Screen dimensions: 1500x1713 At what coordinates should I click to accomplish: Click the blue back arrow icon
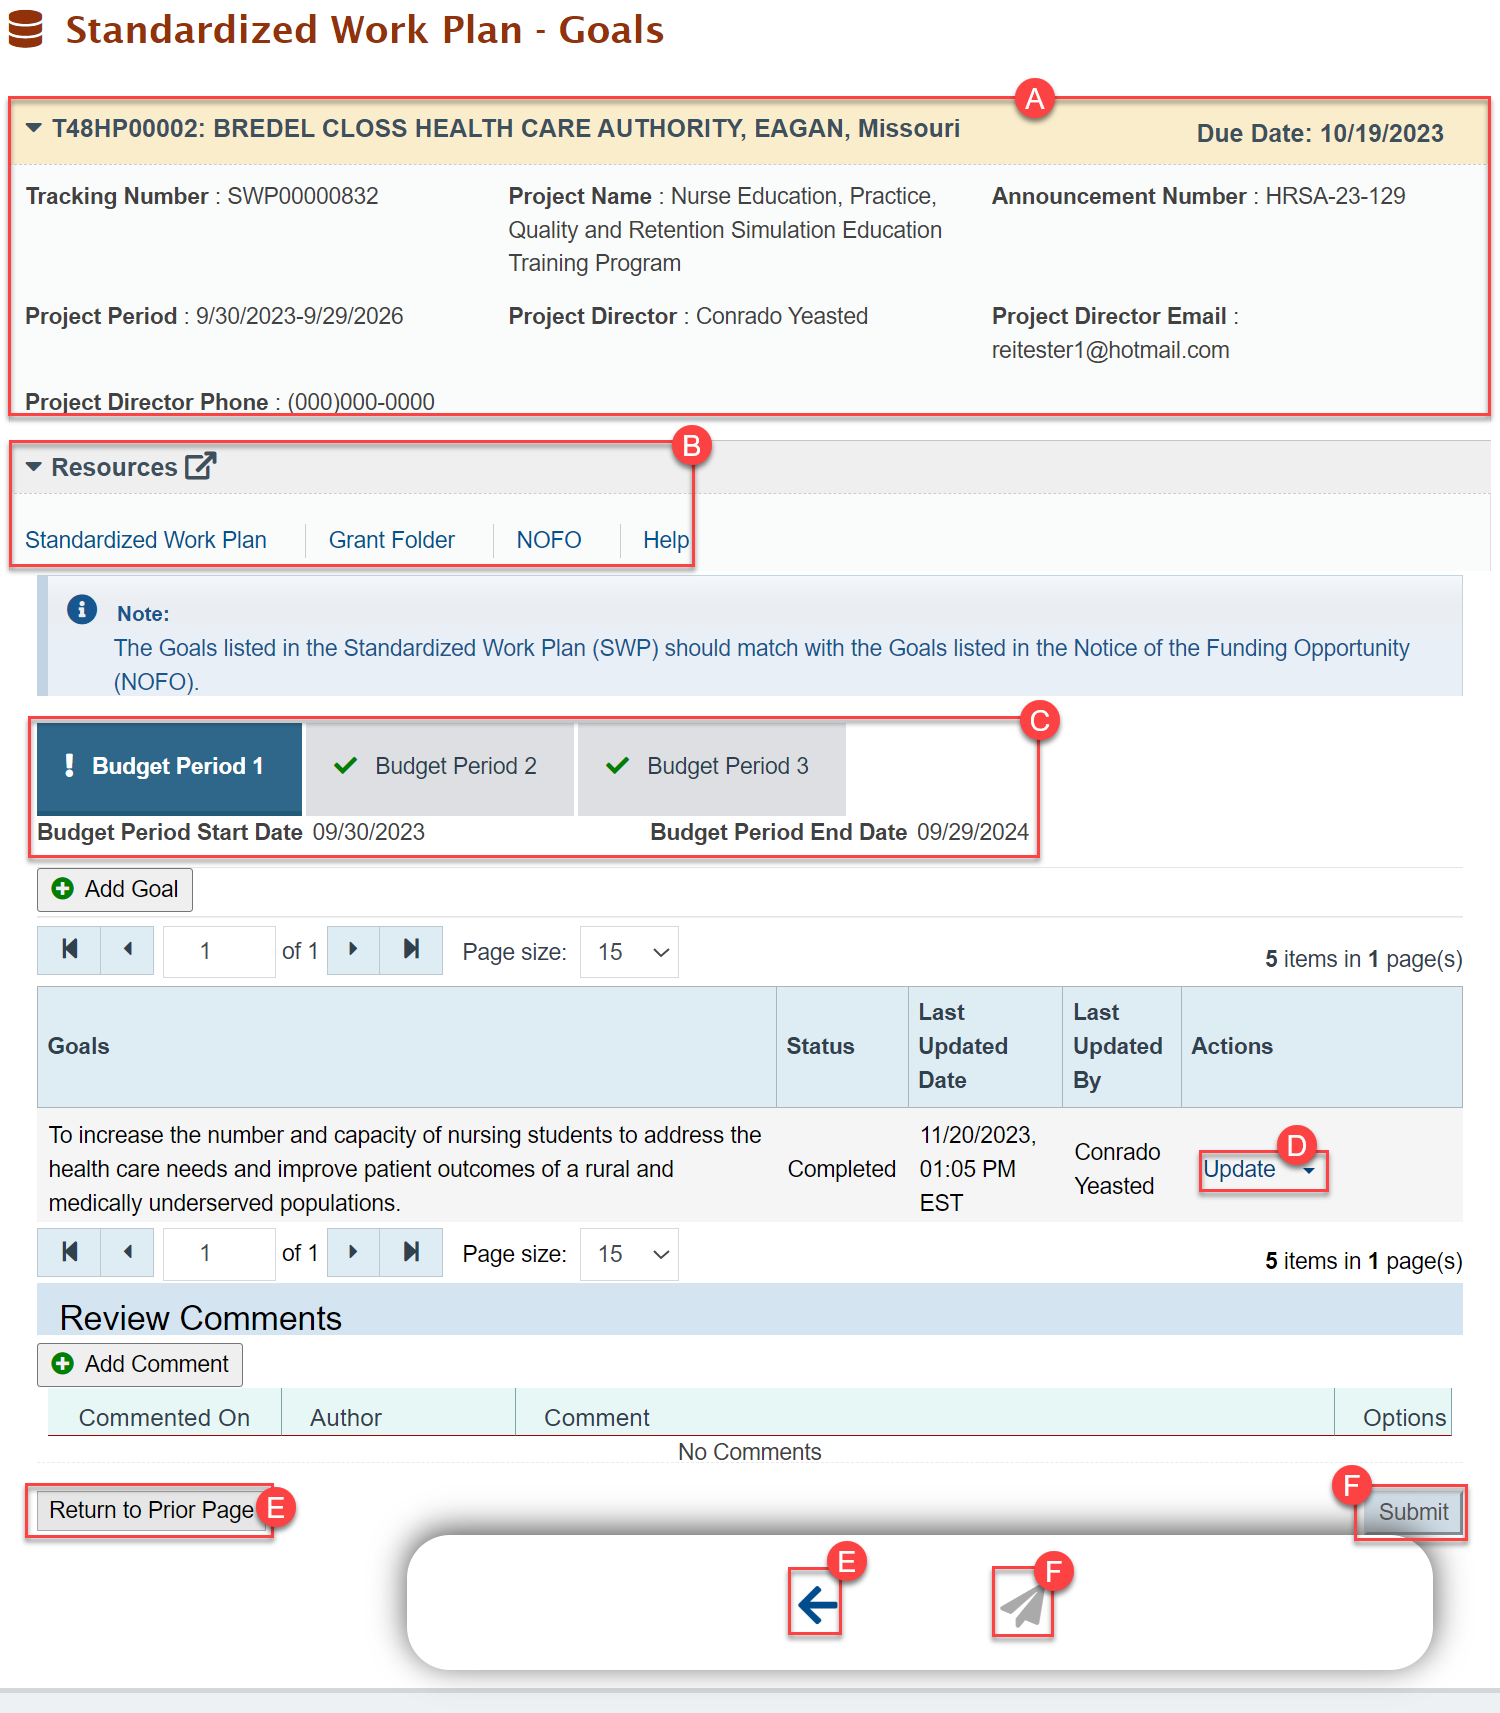click(816, 1605)
